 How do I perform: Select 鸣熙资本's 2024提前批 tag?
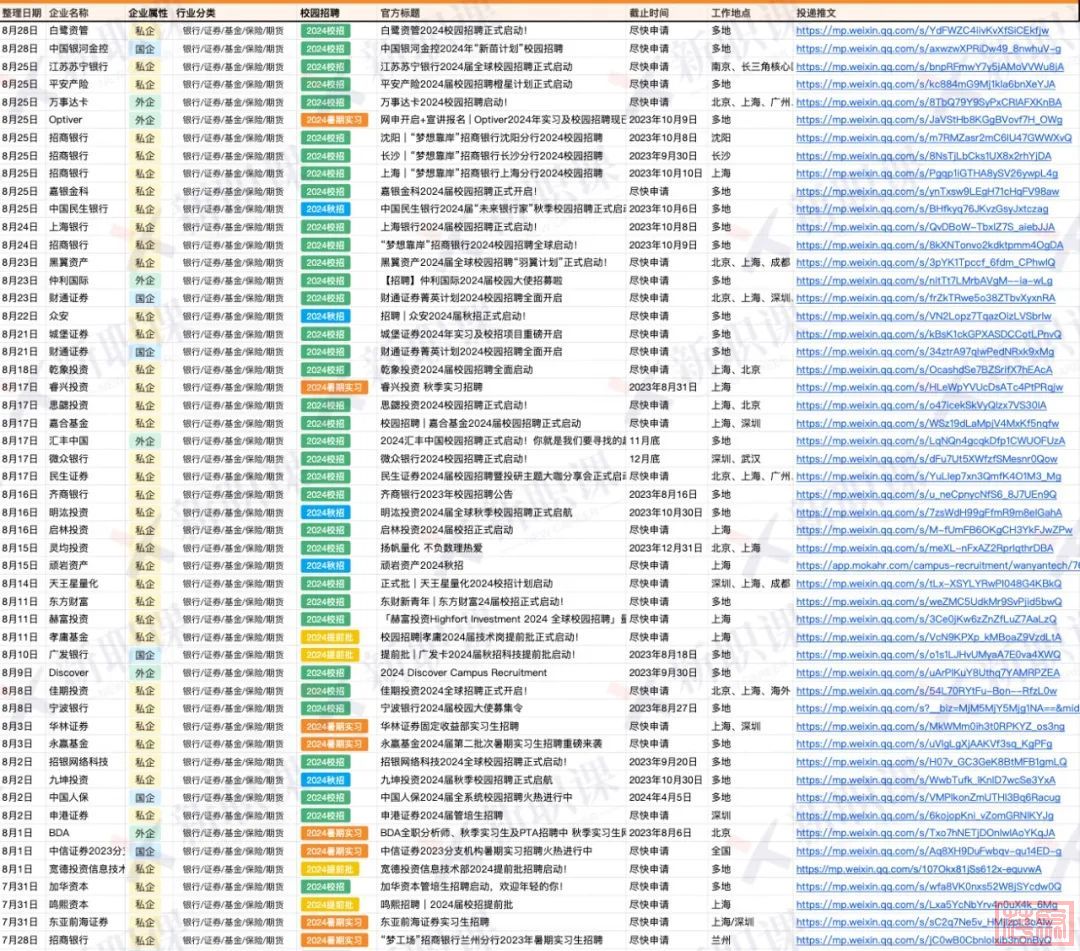pyautogui.click(x=330, y=904)
